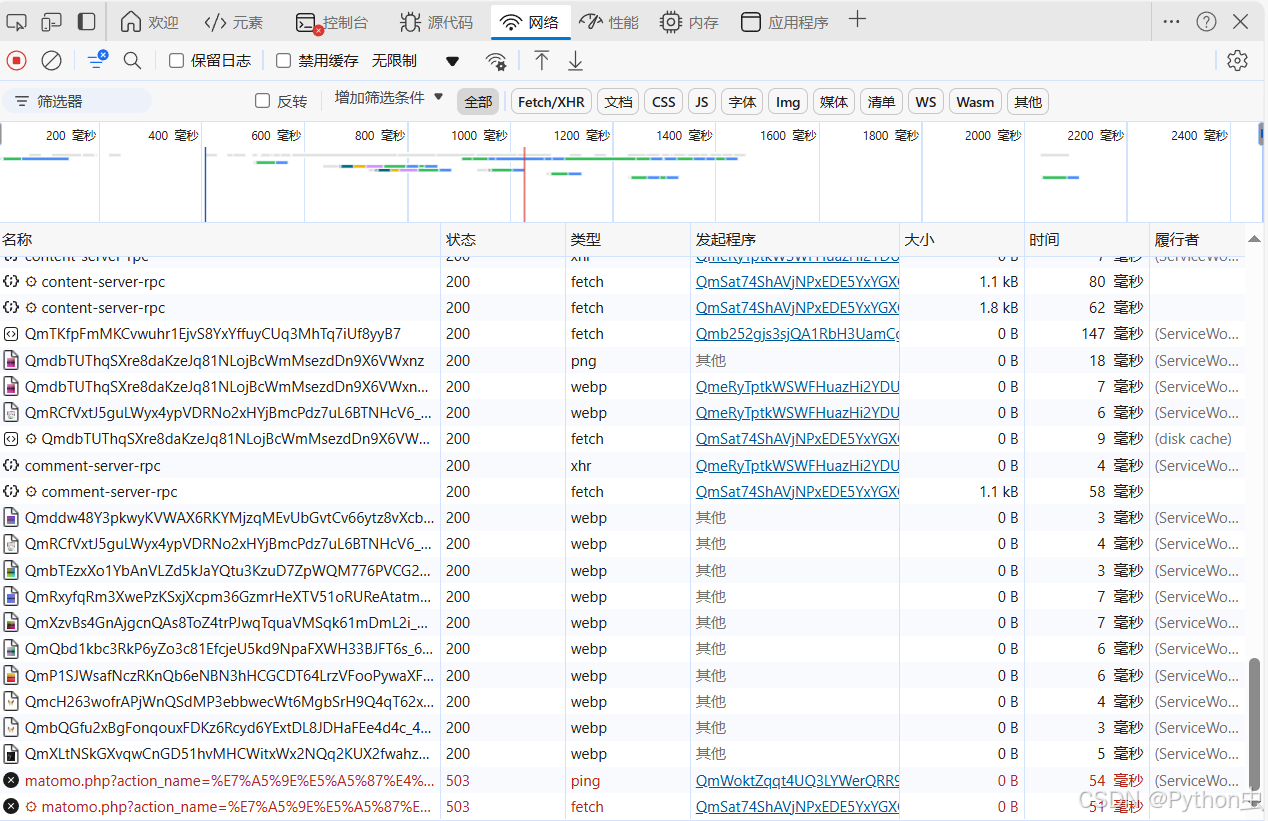Open the network search magnifier
Screen dimensions: 1268x821
132,61
